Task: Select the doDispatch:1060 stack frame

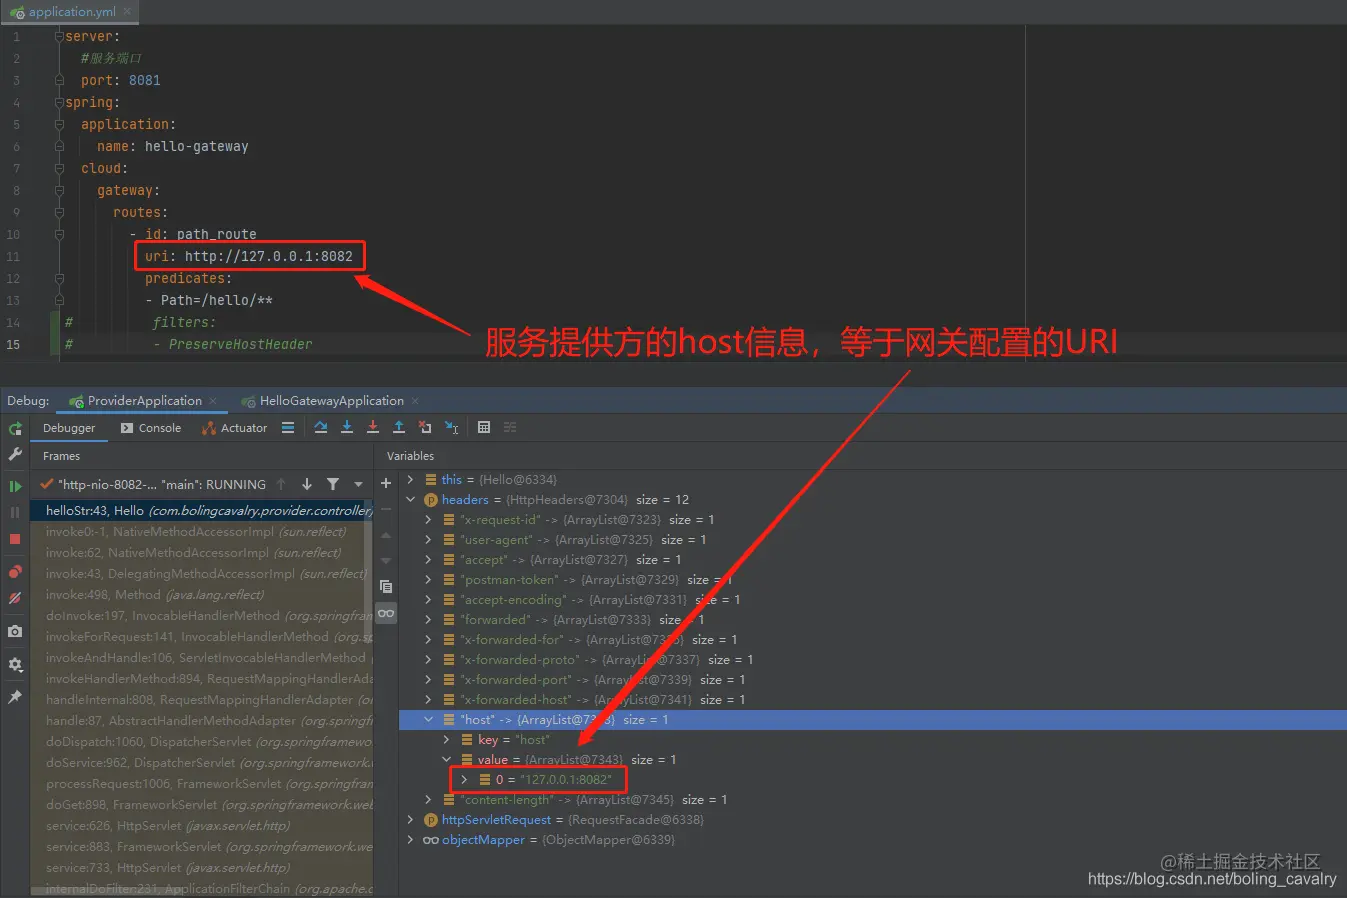Action: [x=202, y=742]
